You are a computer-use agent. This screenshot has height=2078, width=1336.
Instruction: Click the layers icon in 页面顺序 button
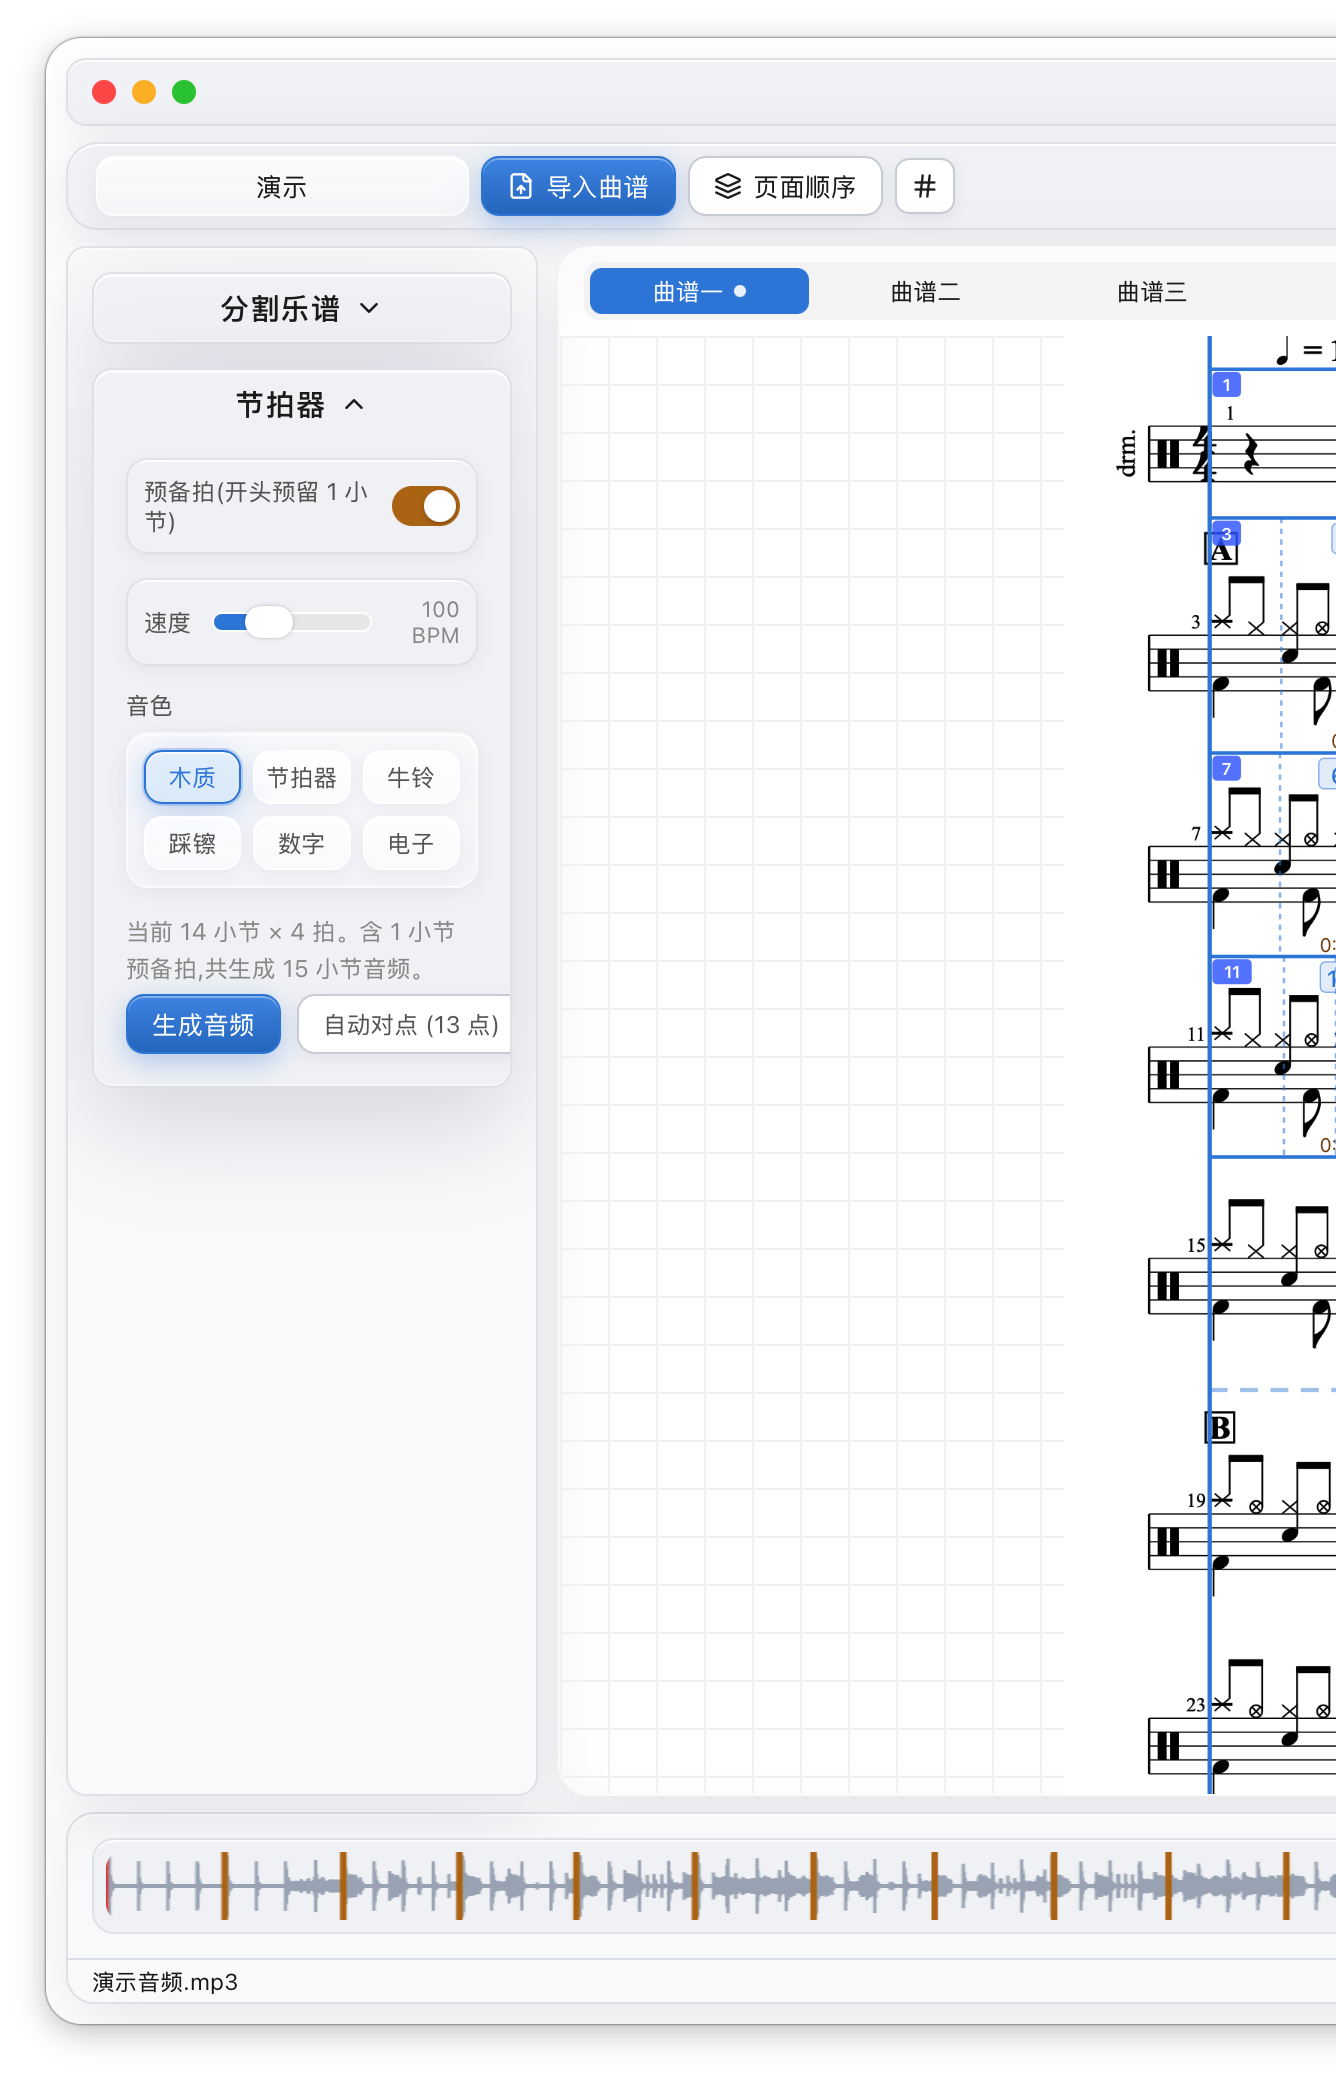(728, 186)
